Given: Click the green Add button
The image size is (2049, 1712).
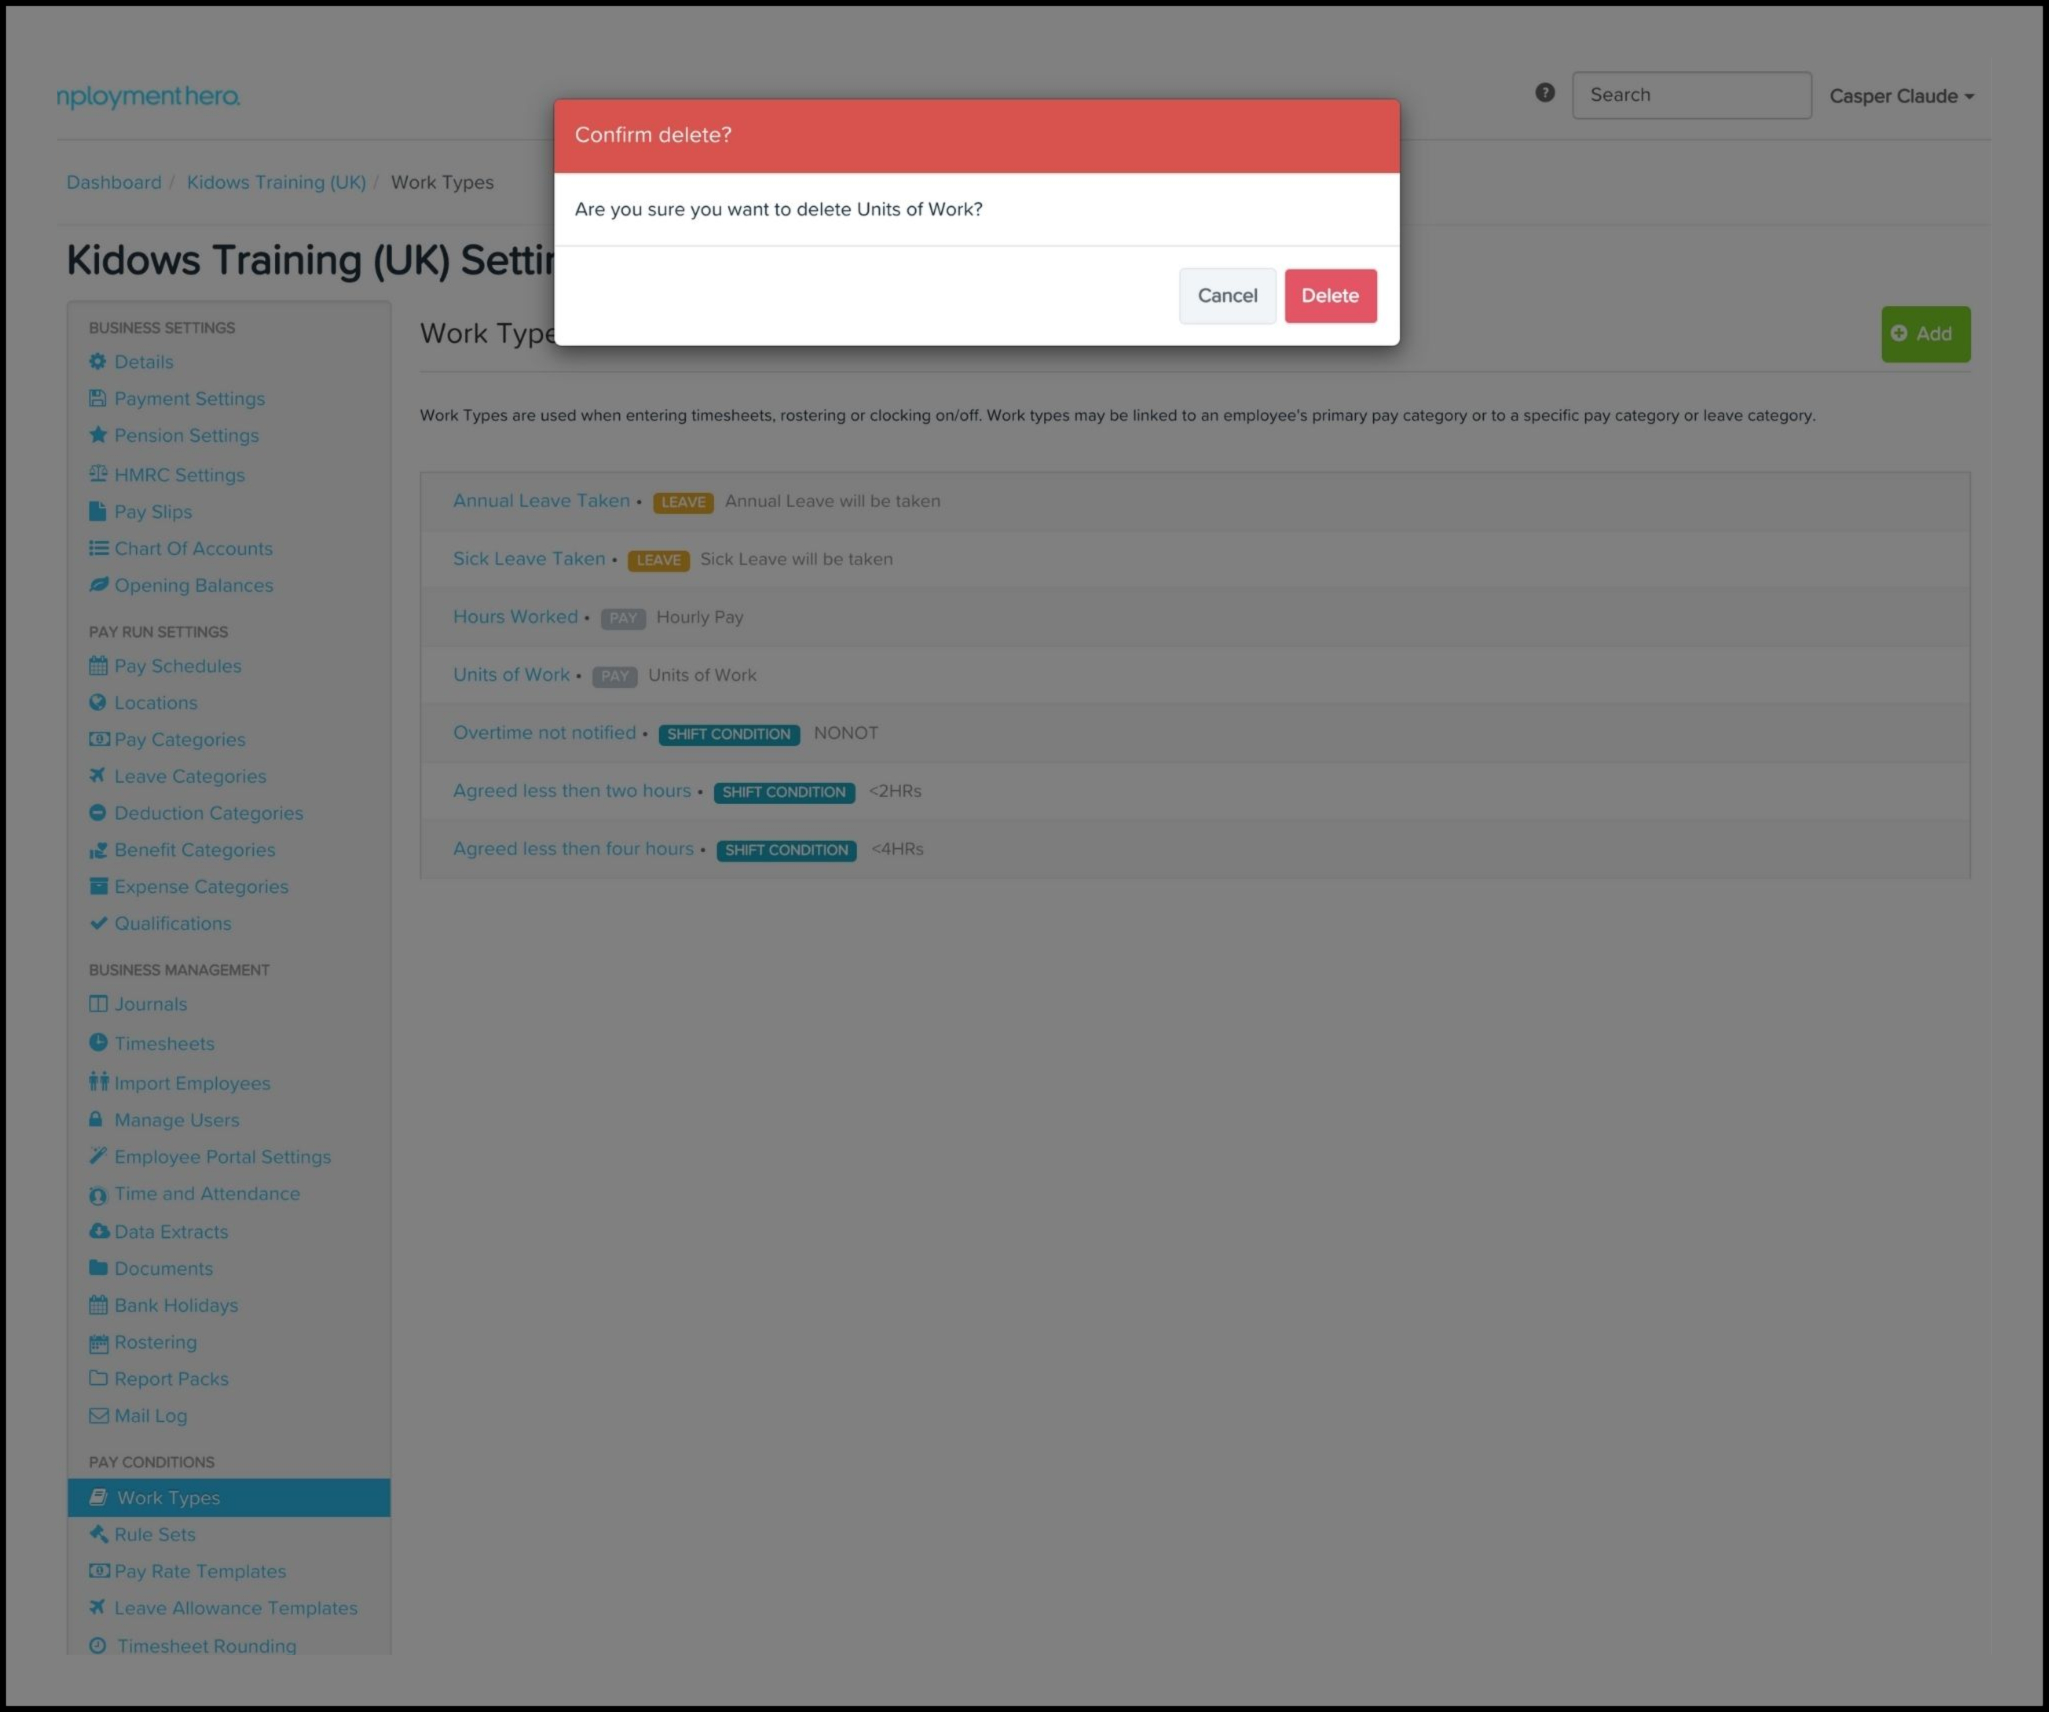Looking at the screenshot, I should 1924,334.
